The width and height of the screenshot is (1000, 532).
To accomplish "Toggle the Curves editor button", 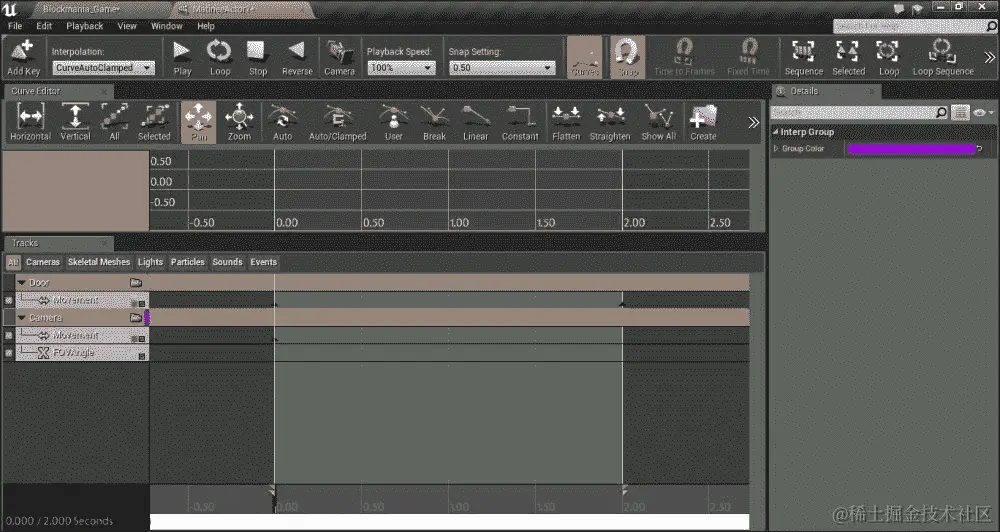I will (x=585, y=57).
